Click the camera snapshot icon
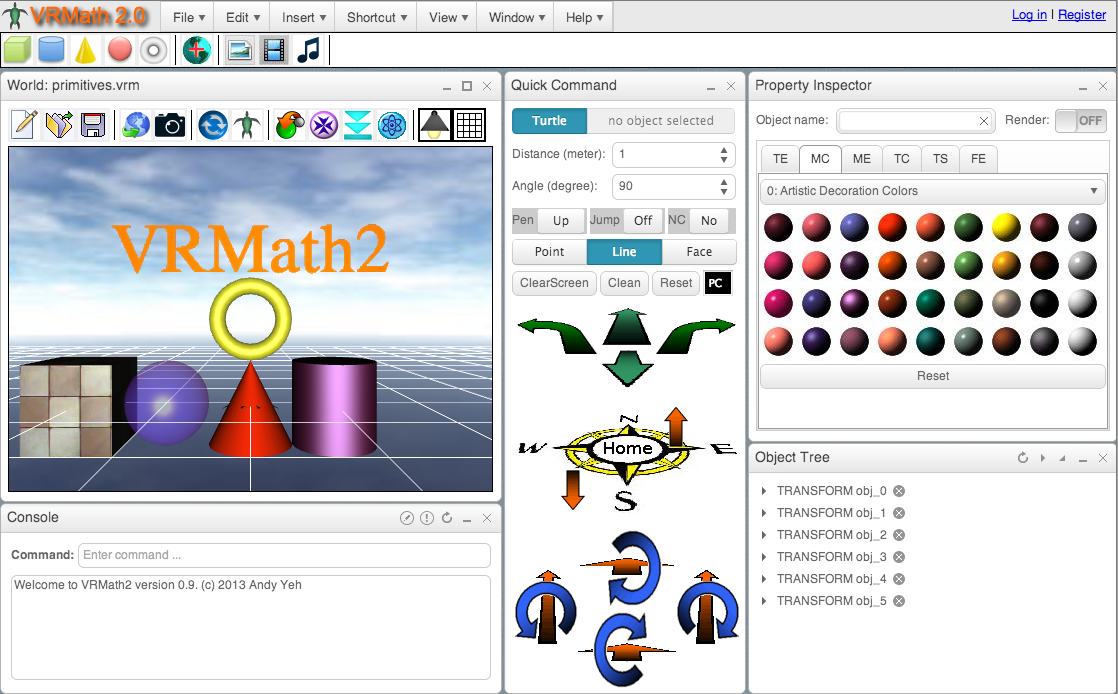The width and height of the screenshot is (1118, 694). click(x=169, y=125)
